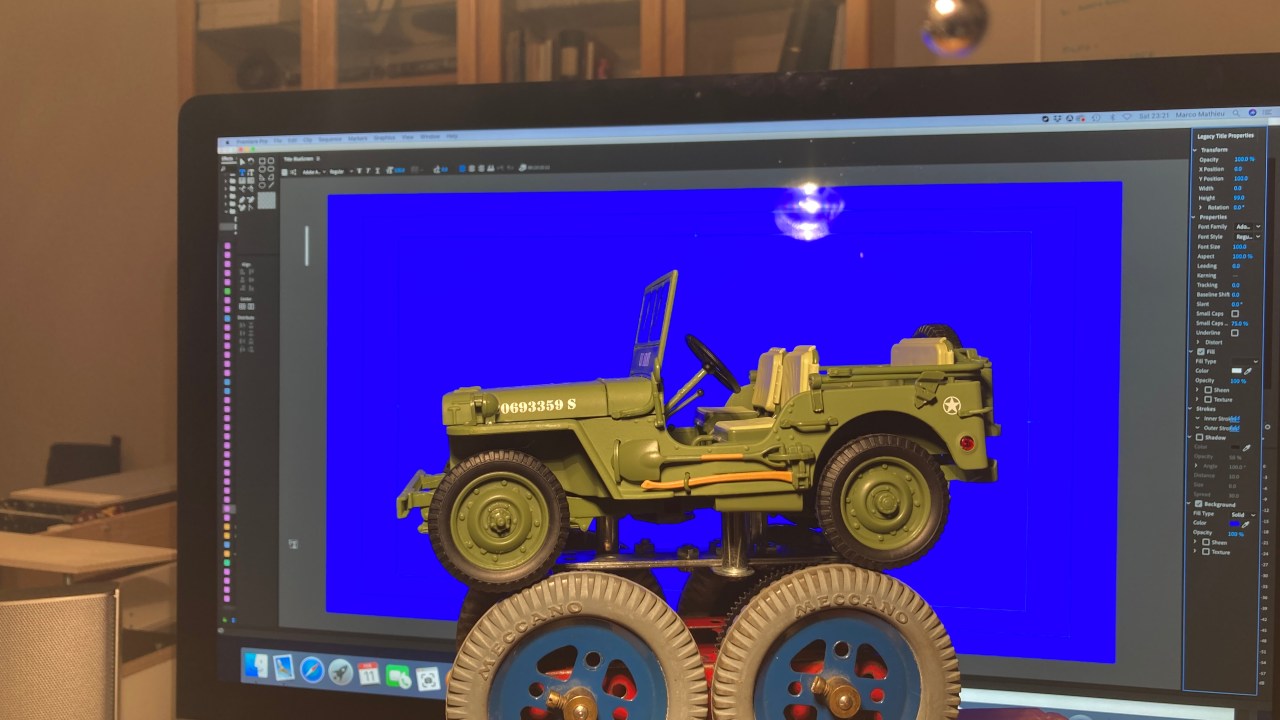The image size is (1280, 720).
Task: Expand the Distort section
Action: click(1199, 342)
